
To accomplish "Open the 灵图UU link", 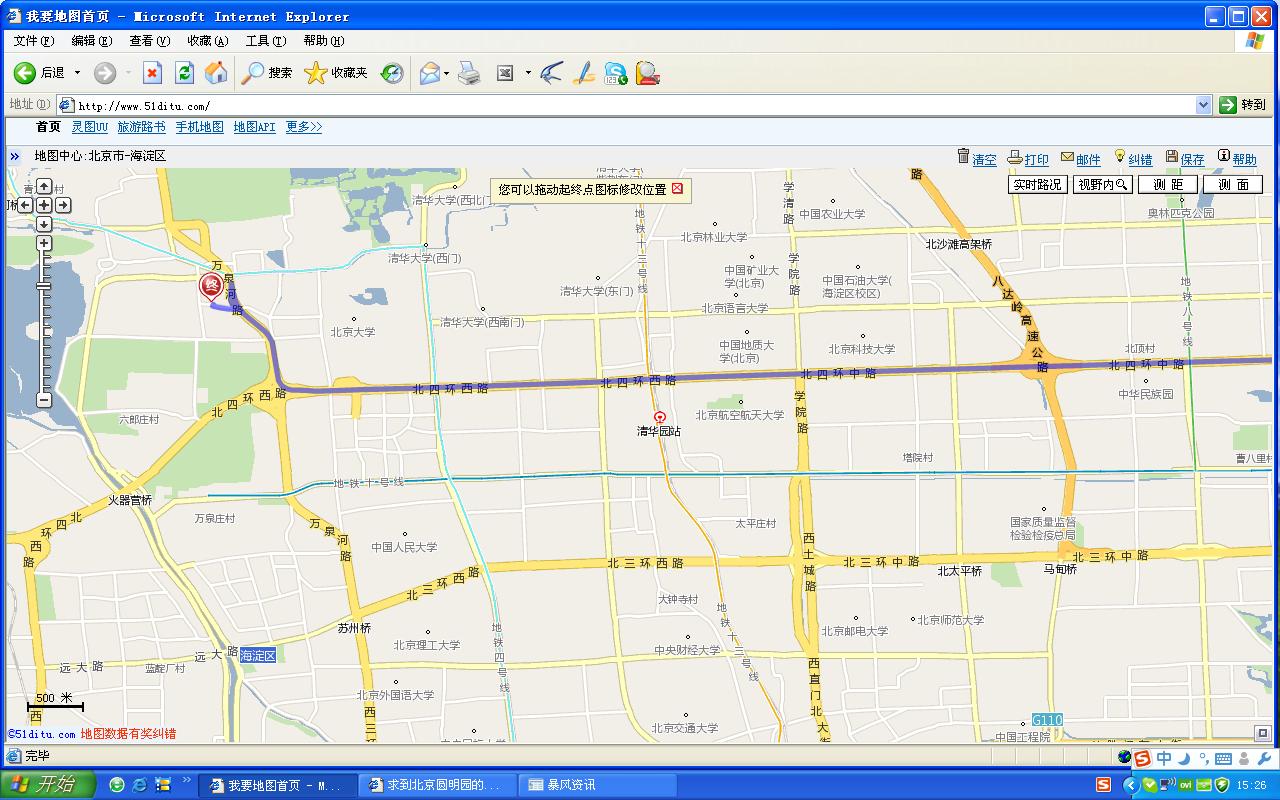I will click(89, 127).
